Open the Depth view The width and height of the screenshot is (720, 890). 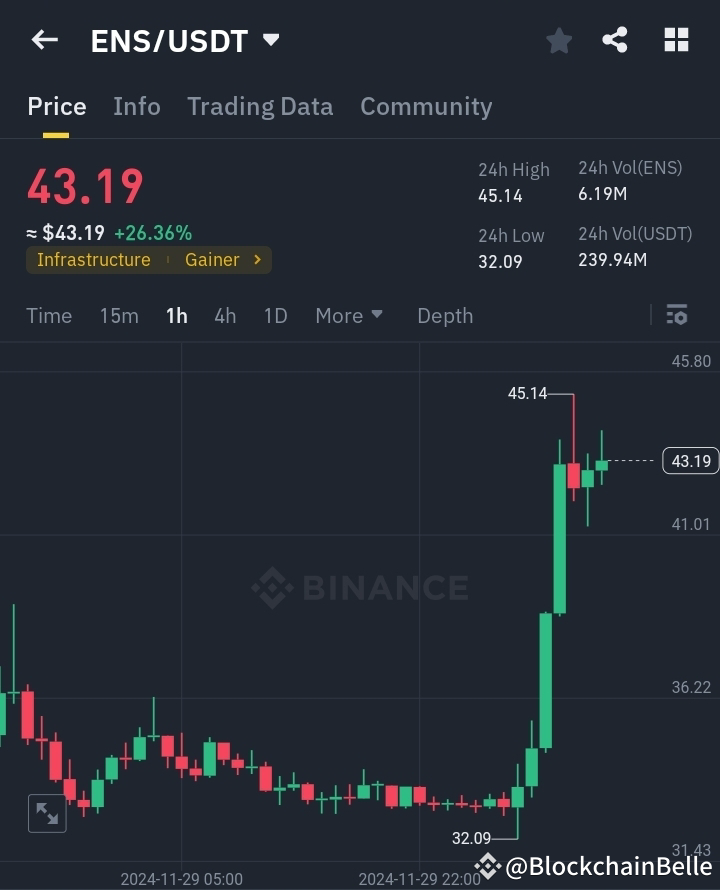(x=445, y=315)
